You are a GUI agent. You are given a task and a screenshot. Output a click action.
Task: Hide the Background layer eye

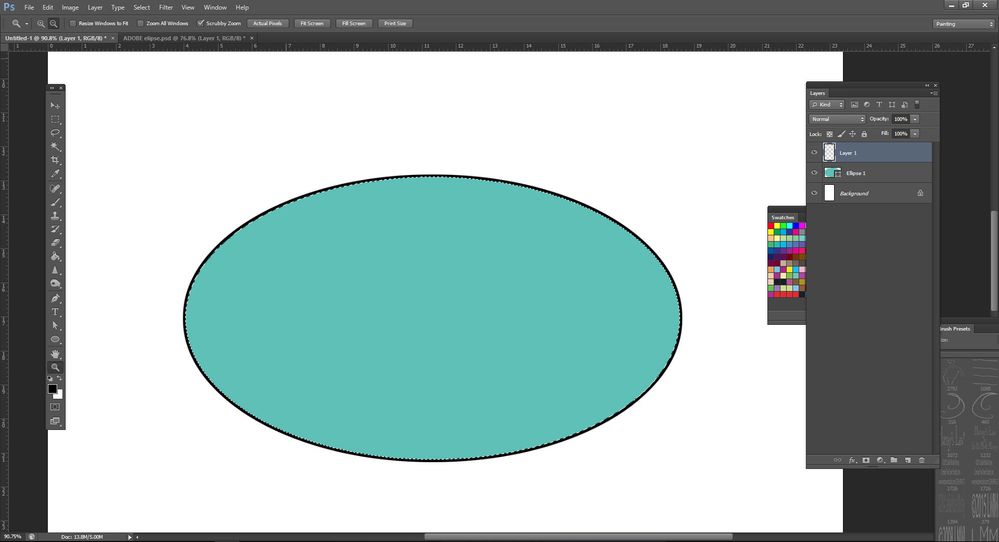point(814,193)
